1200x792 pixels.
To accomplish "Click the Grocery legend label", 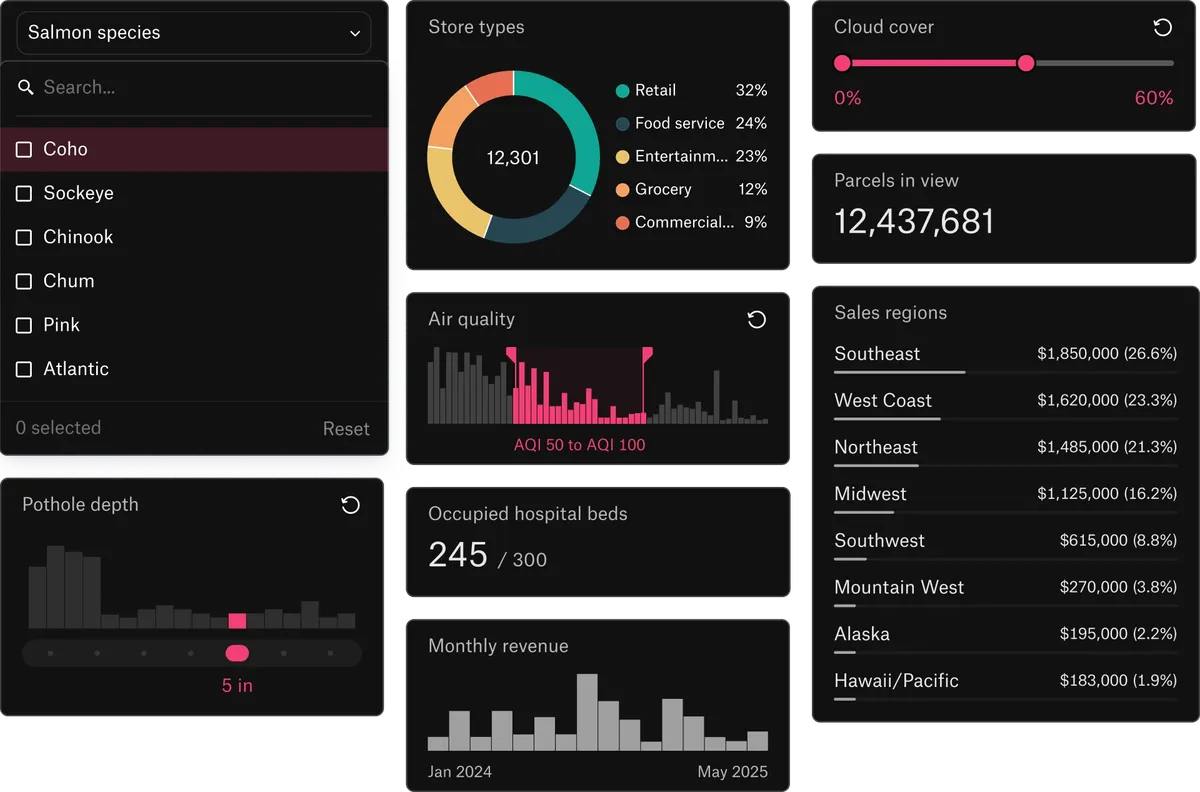I will pyautogui.click(x=663, y=190).
